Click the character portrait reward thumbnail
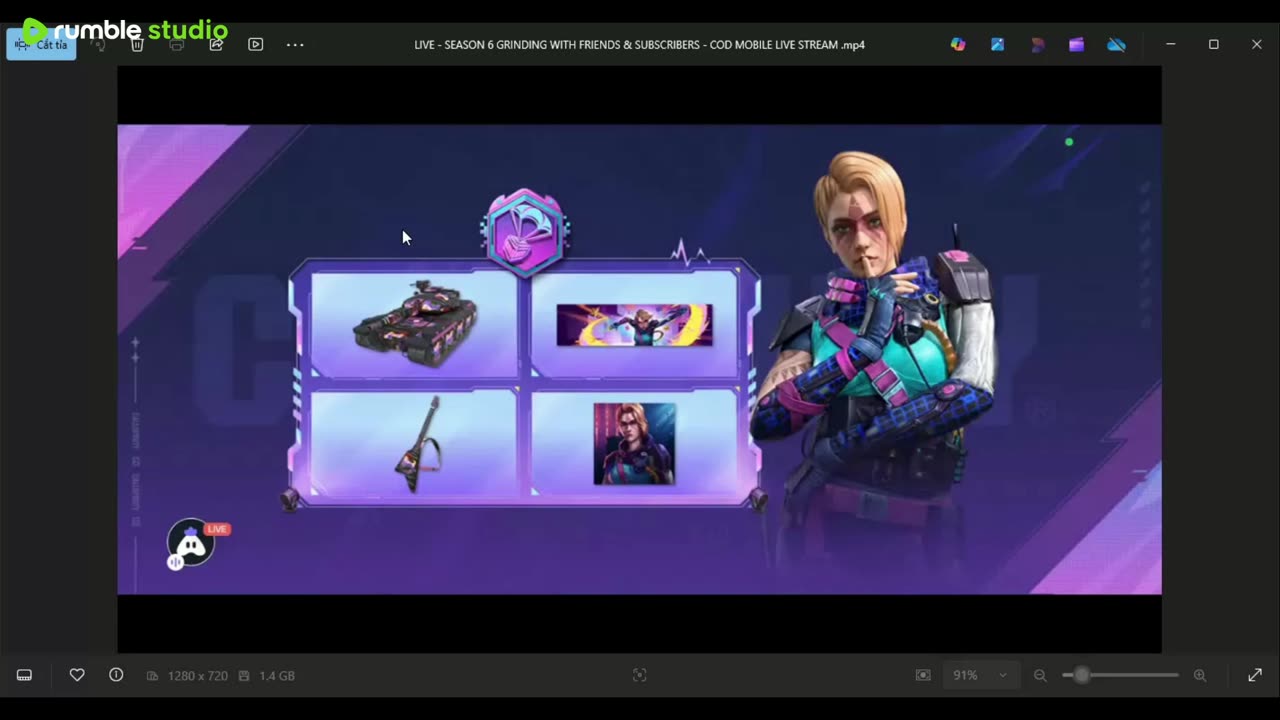Screen dimensions: 1280x720 click(634, 444)
